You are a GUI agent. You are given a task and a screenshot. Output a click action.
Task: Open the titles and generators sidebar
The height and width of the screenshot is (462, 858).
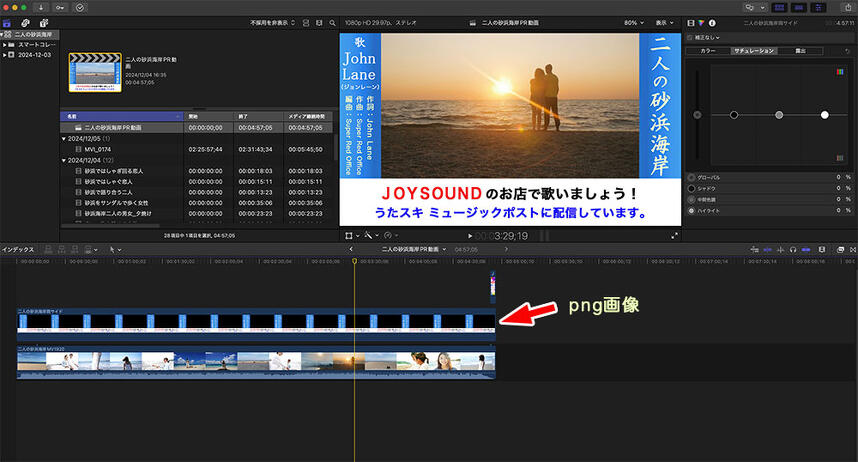pyautogui.click(x=45, y=21)
